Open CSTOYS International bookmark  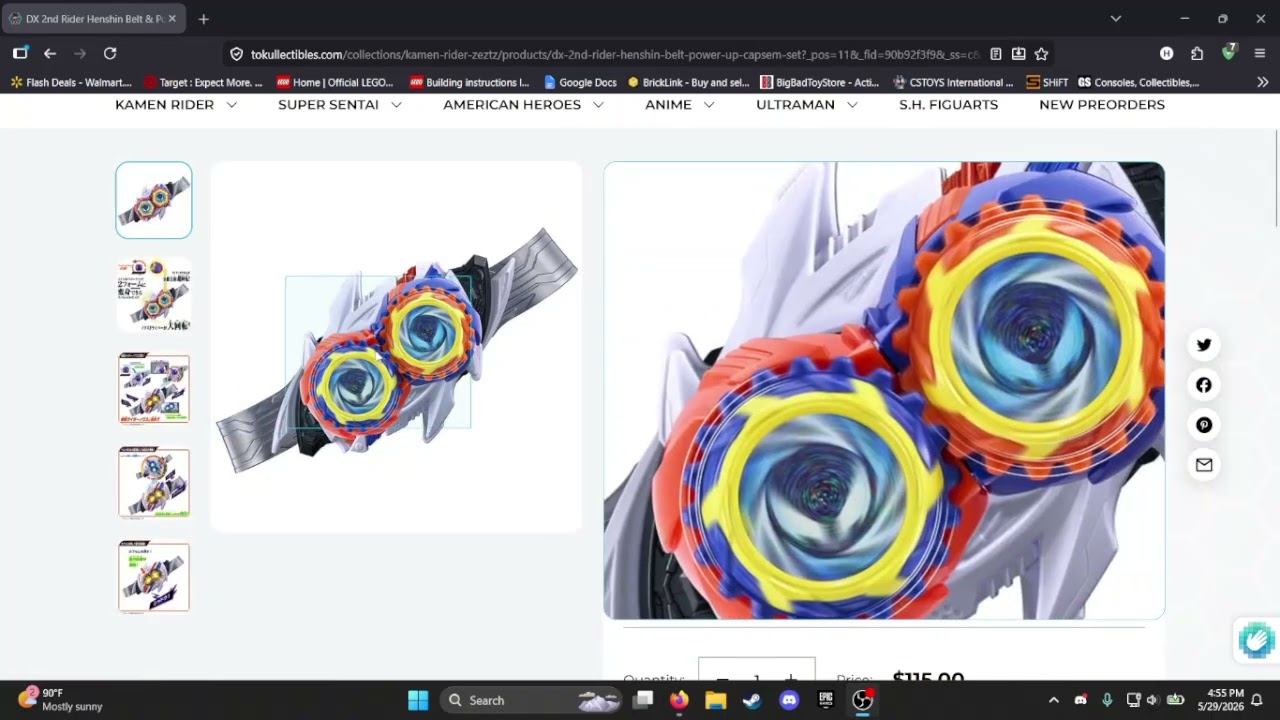tap(953, 83)
